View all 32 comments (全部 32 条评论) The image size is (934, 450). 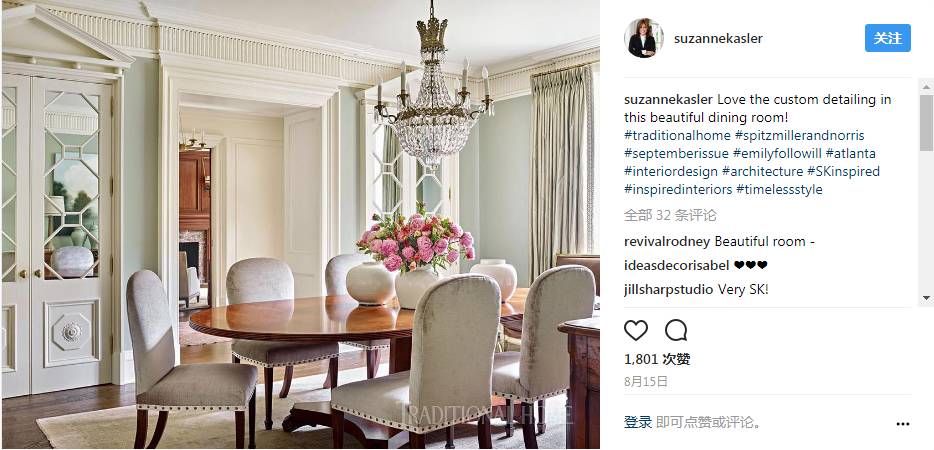(670, 215)
